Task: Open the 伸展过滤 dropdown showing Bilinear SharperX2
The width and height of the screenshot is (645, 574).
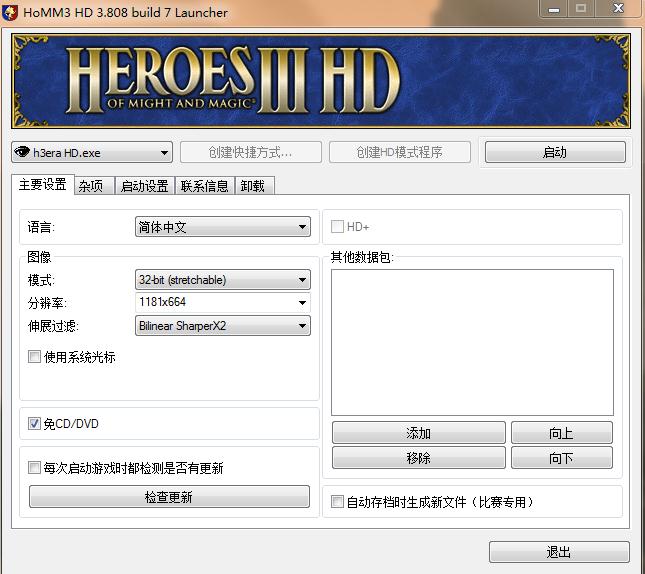Action: click(x=223, y=326)
